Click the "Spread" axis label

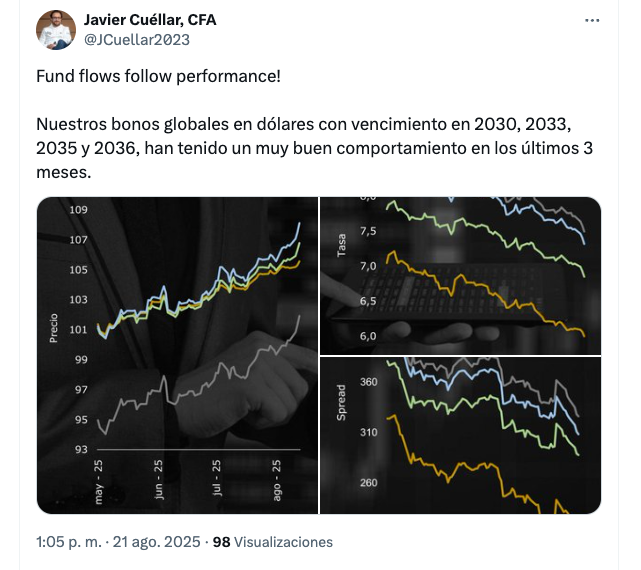point(342,400)
